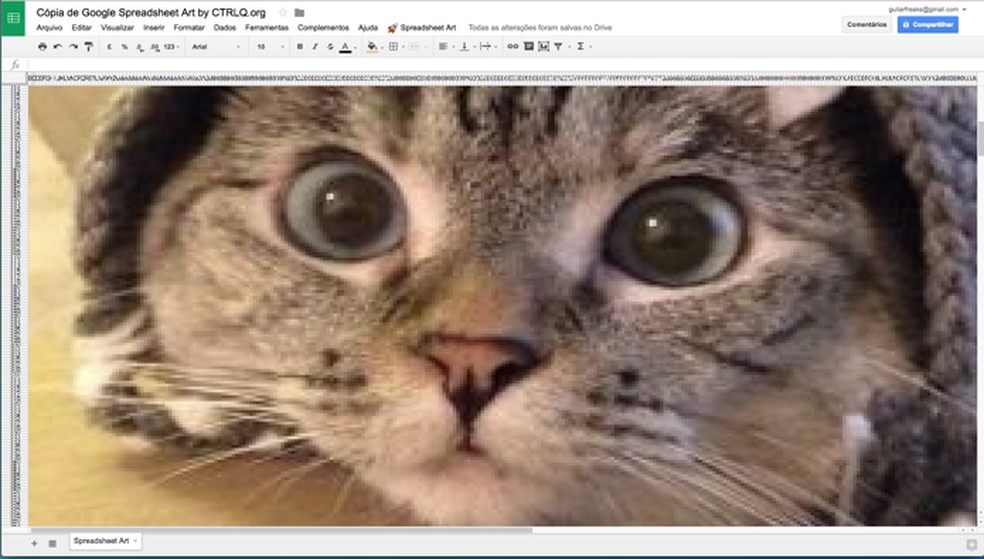Toggle bold formatting
984x559 pixels.
point(300,46)
